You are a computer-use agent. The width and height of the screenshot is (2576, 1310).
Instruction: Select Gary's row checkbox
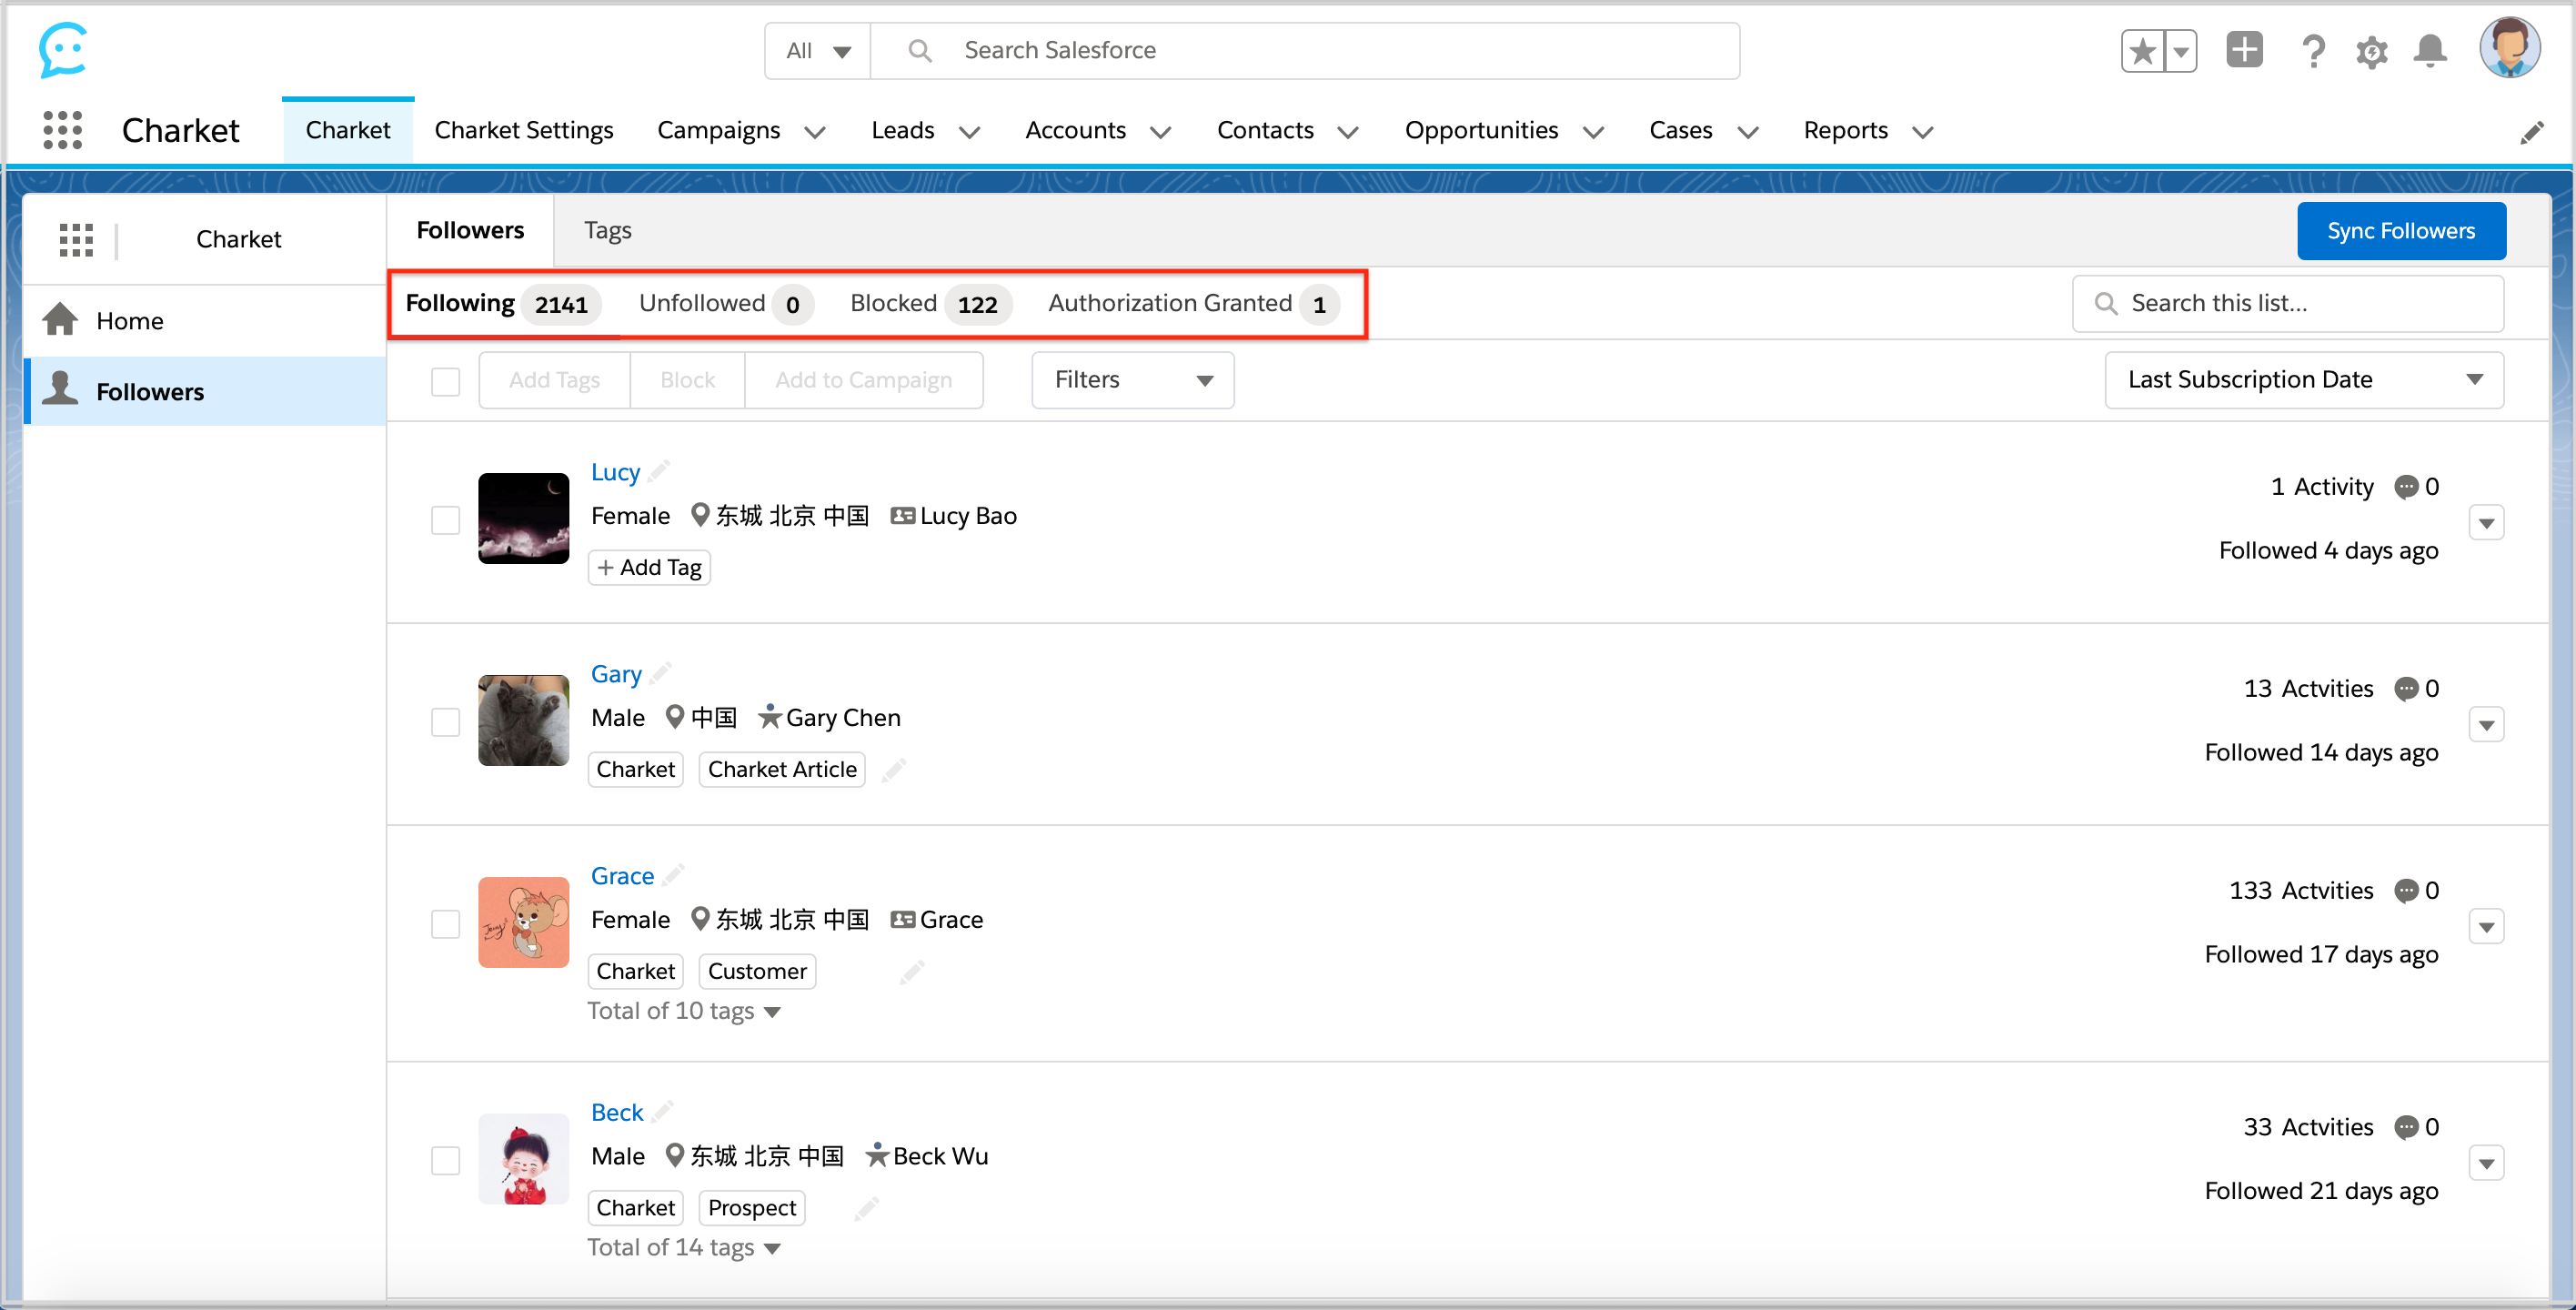[445, 722]
